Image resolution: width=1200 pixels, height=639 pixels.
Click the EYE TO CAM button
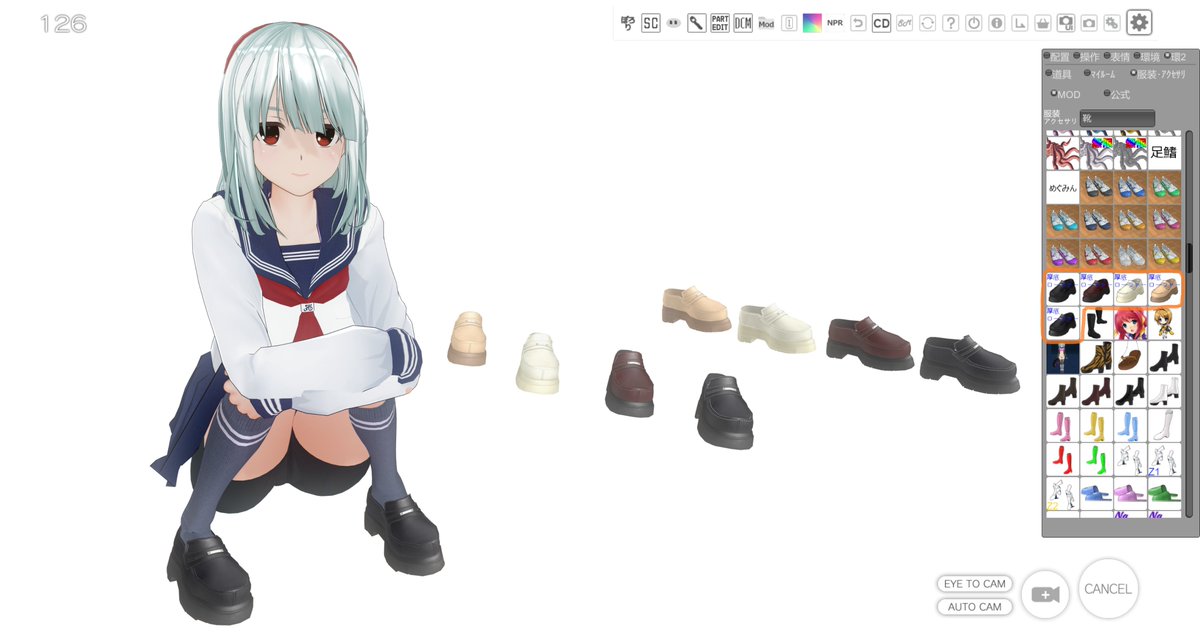974,583
